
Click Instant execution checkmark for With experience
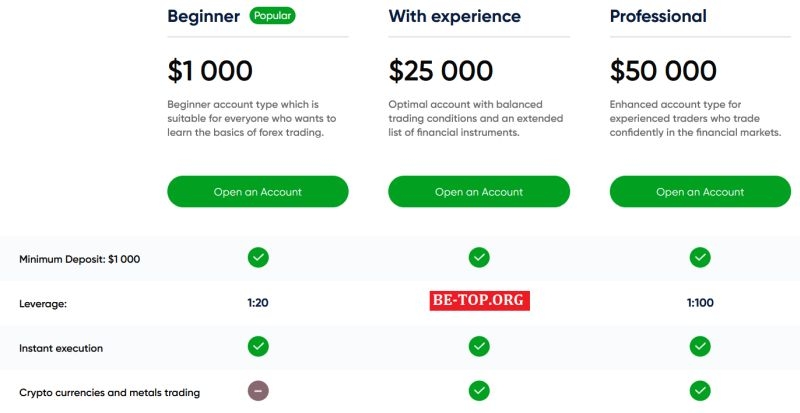click(479, 347)
